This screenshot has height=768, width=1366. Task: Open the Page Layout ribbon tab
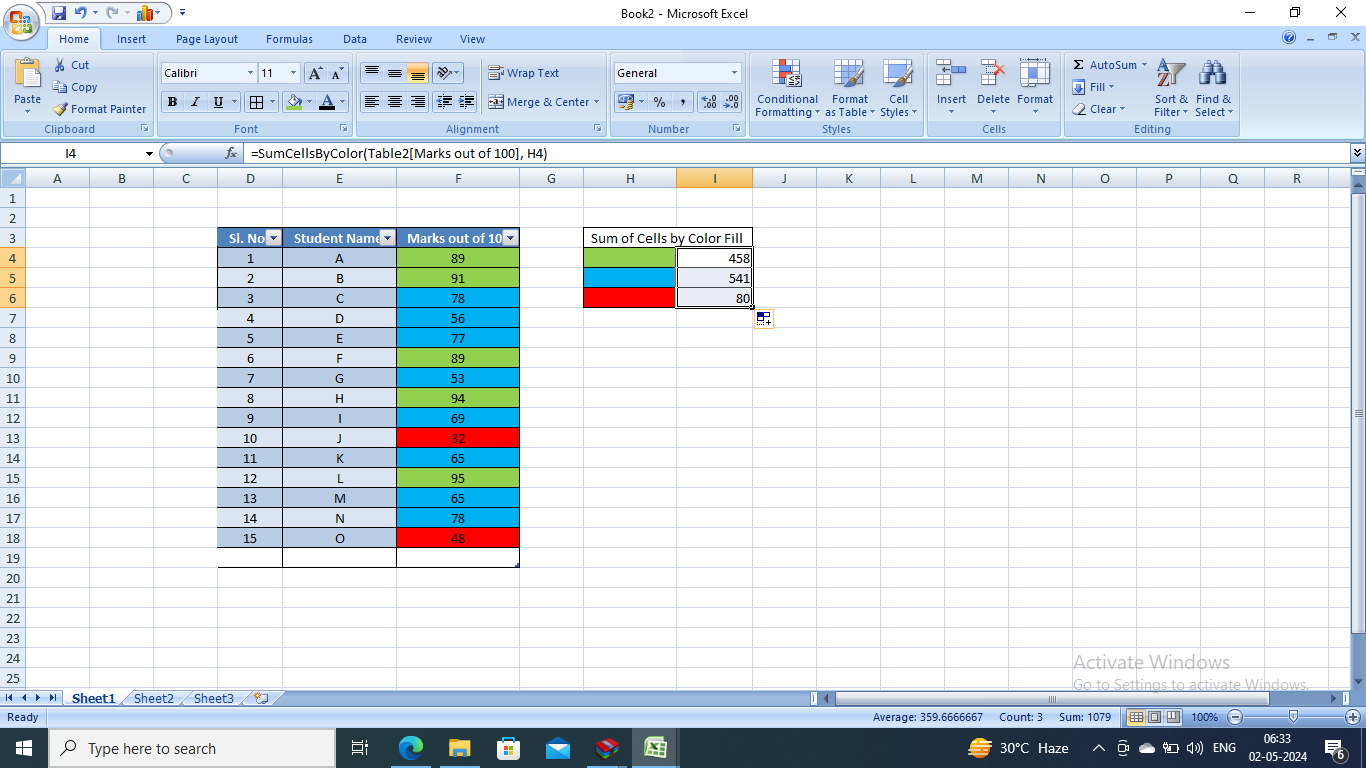coord(207,39)
